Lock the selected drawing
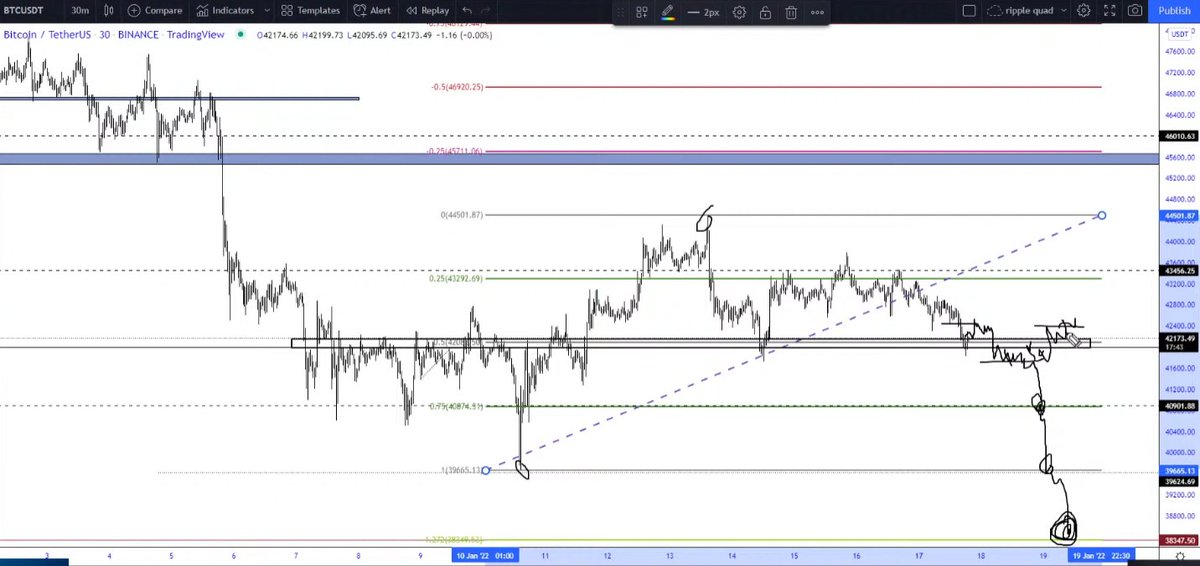Image resolution: width=1200 pixels, height=566 pixels. 765,13
